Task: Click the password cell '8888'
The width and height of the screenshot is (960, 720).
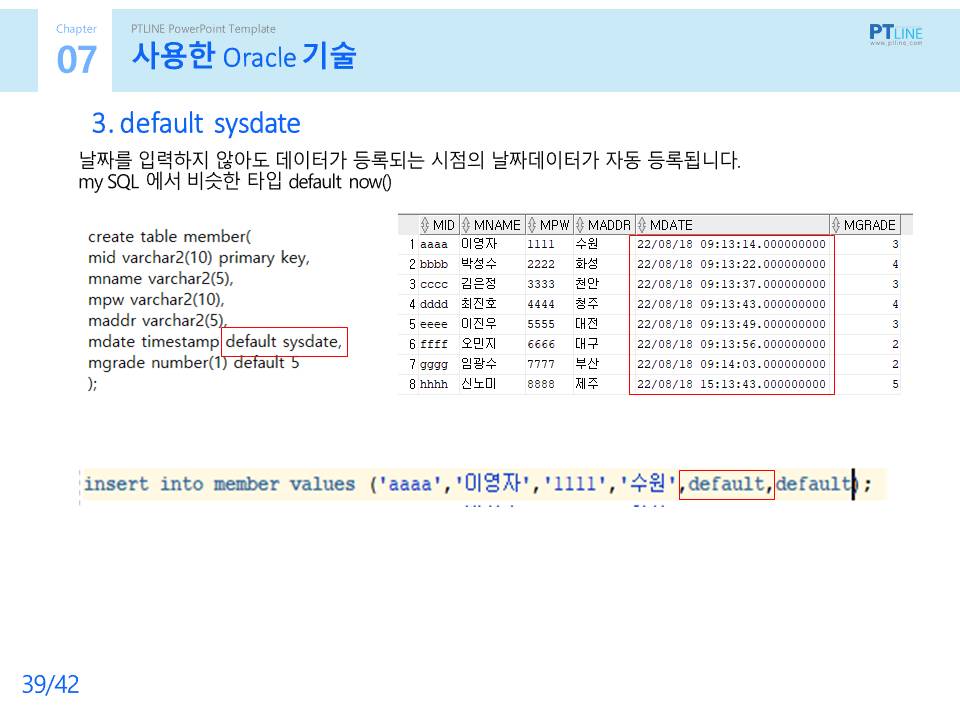Action: [541, 384]
